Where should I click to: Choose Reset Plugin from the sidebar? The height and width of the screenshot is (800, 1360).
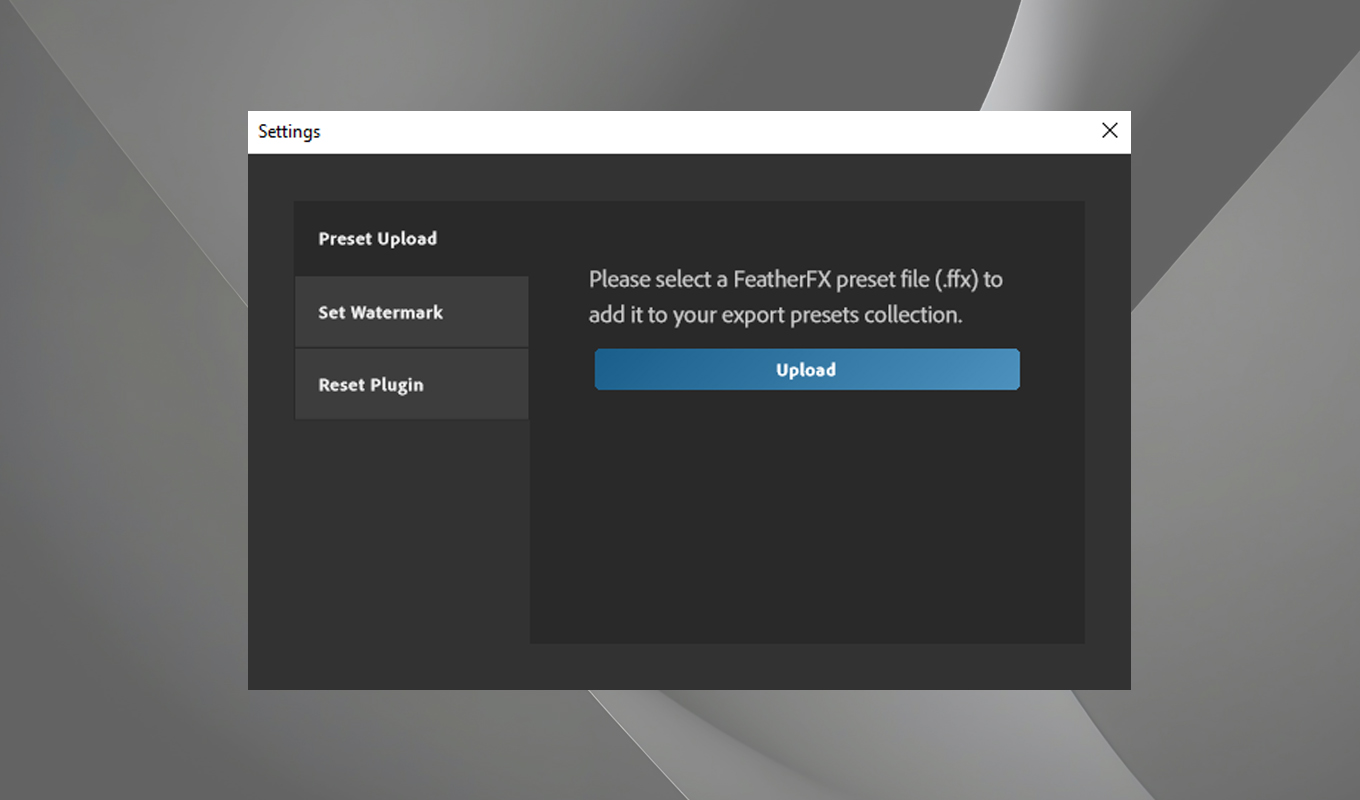[x=371, y=383]
